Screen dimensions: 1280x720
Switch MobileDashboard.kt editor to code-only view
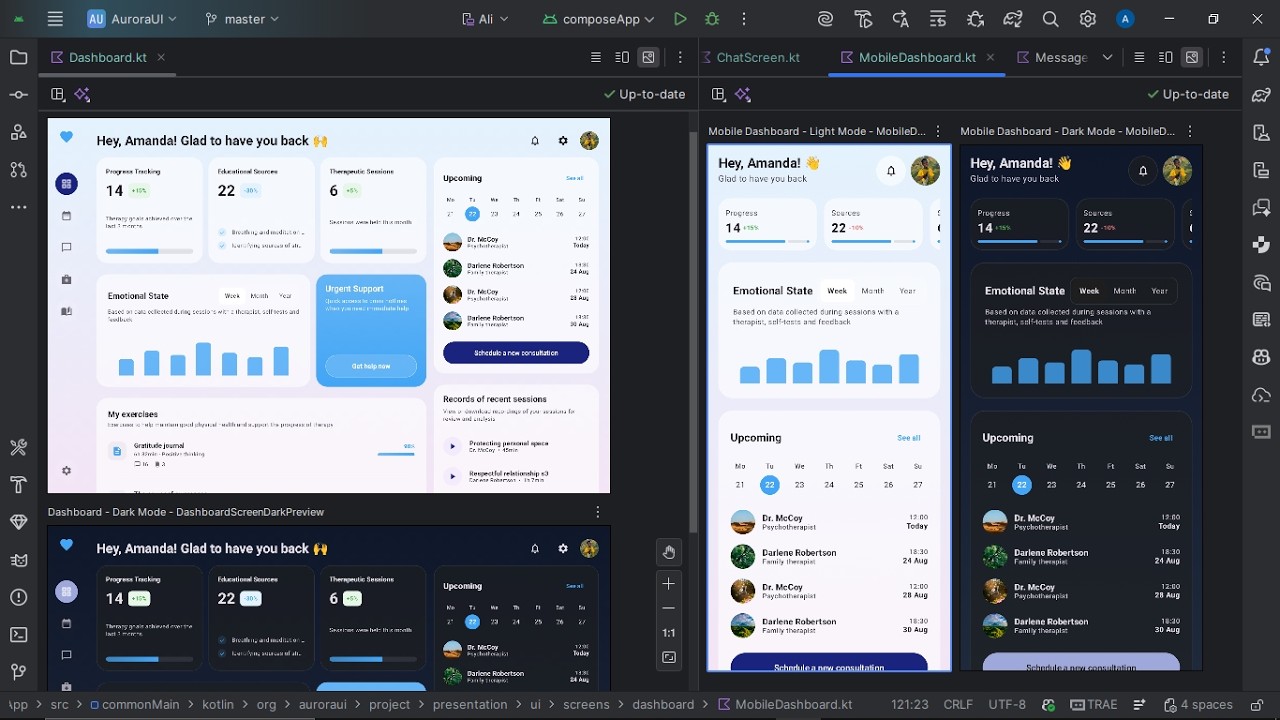[1139, 58]
